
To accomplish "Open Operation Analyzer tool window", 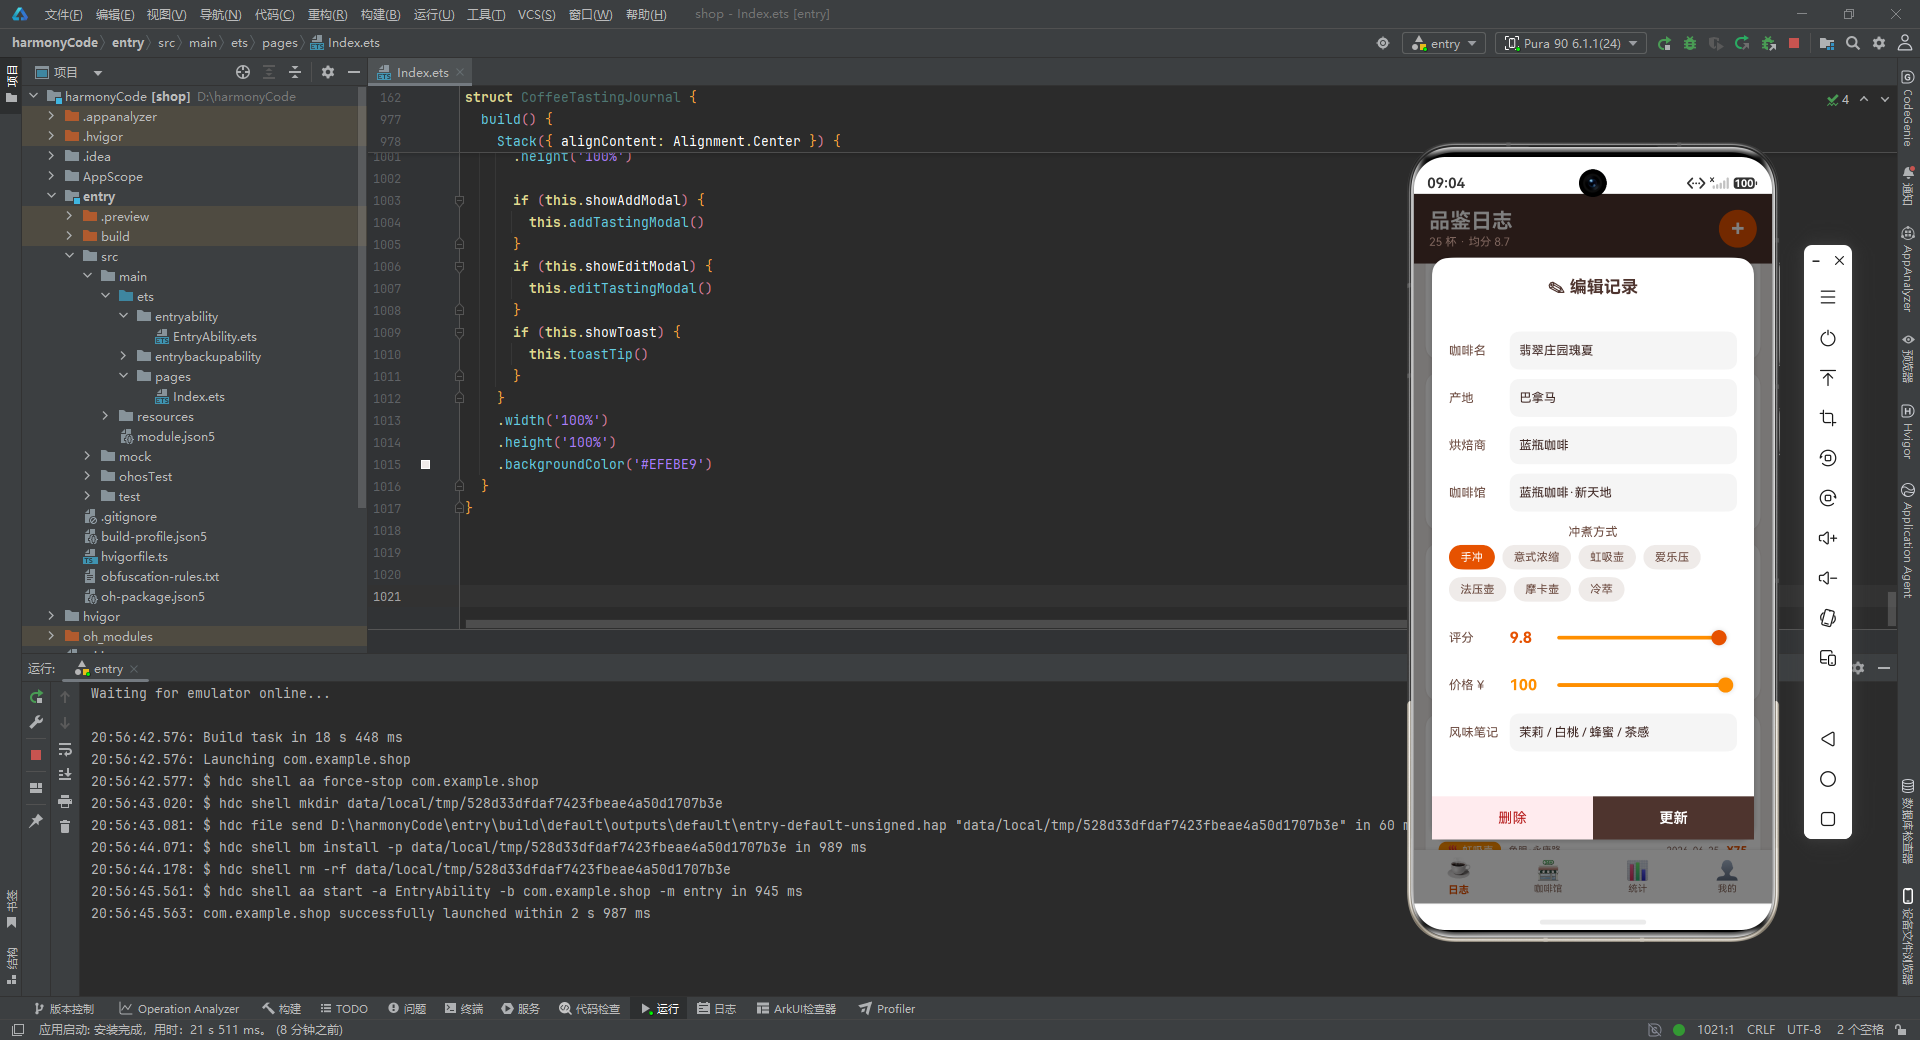I will 179,1008.
